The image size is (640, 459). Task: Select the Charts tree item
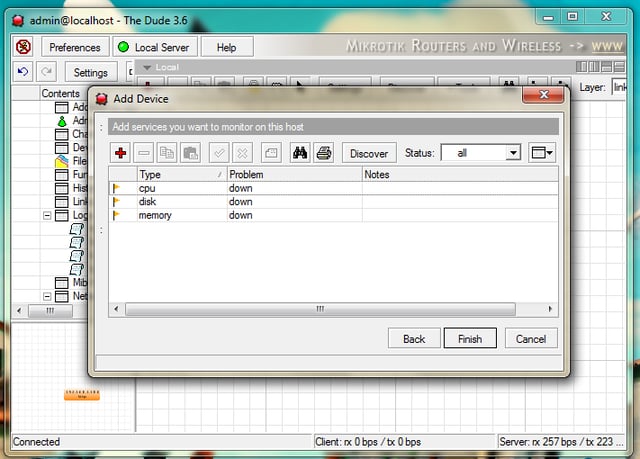72,134
